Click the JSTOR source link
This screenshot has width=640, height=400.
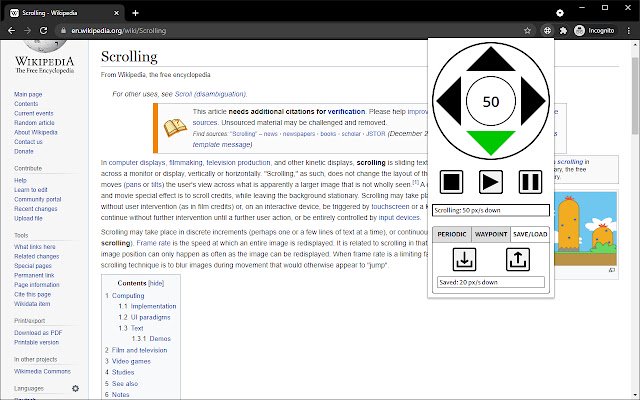point(376,133)
